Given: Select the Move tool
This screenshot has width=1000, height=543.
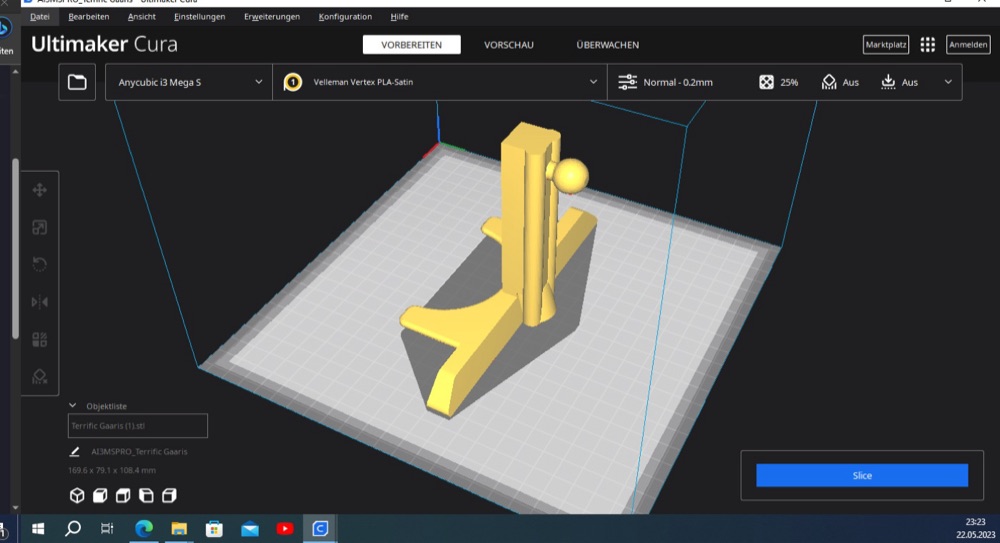Looking at the screenshot, I should coord(40,190).
